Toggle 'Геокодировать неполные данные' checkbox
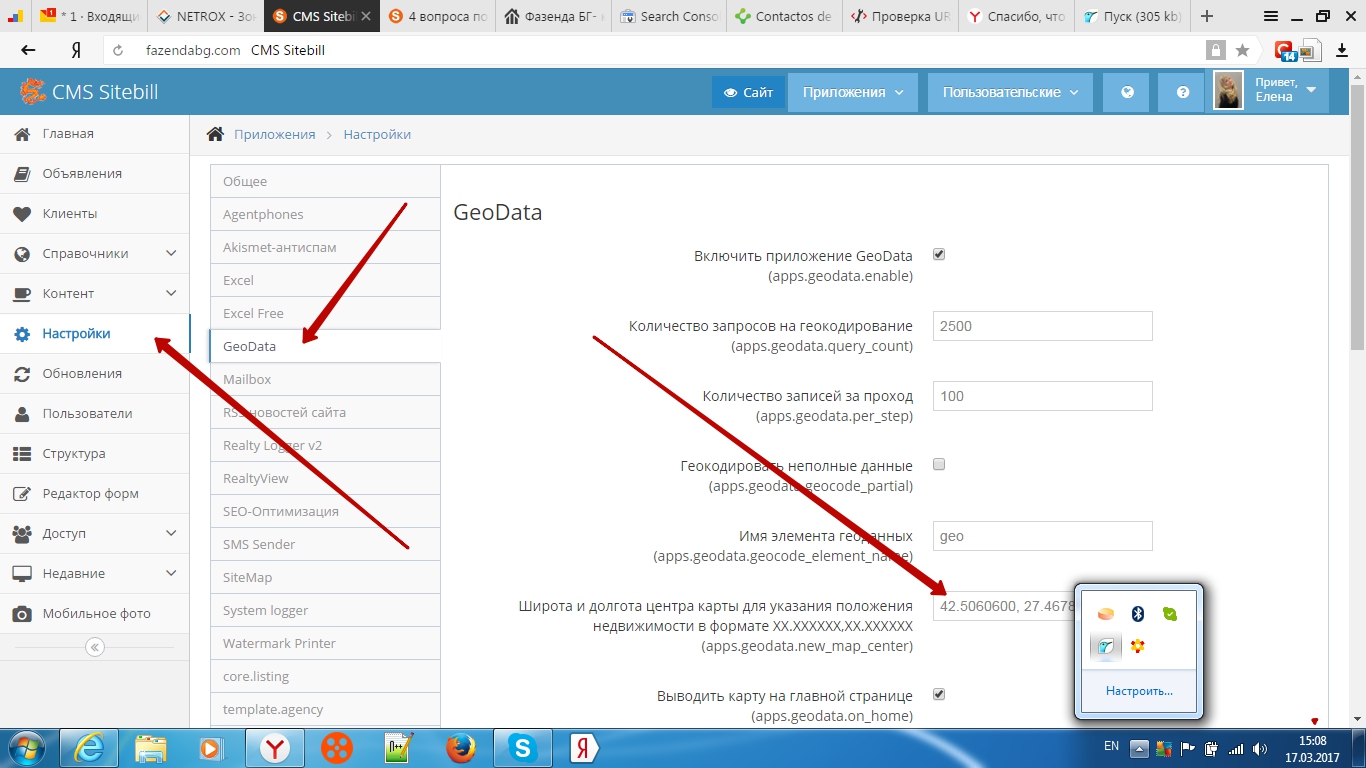The width and height of the screenshot is (1366, 768). pyautogui.click(x=939, y=464)
